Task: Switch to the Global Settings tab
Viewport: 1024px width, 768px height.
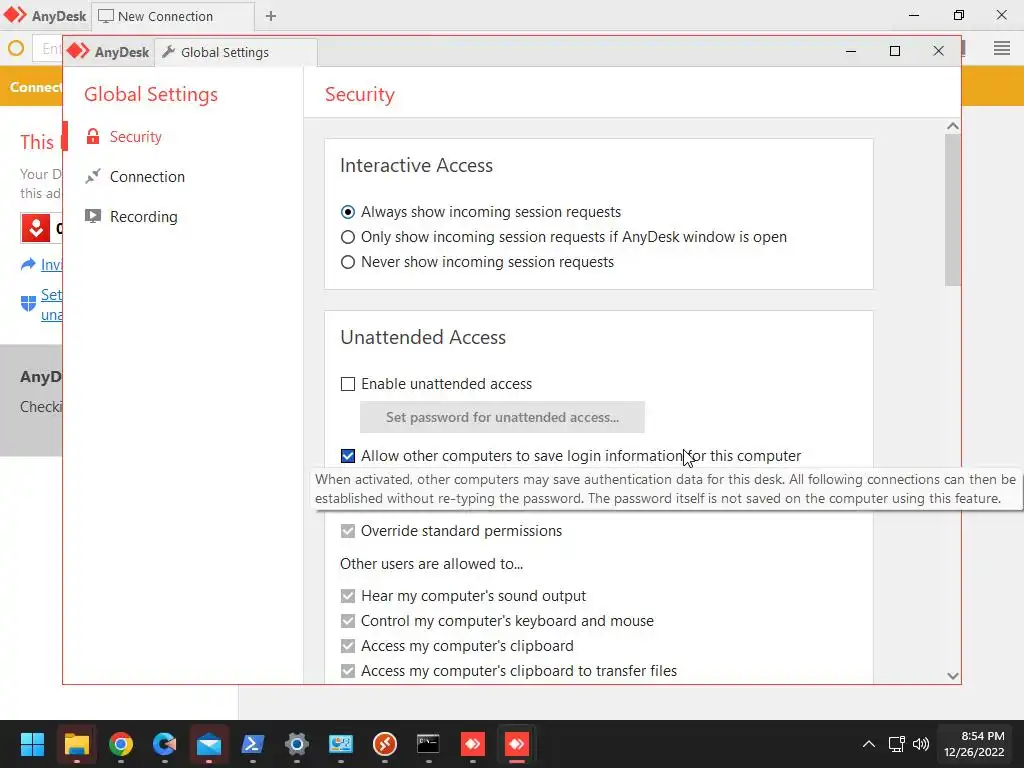Action: 236,52
